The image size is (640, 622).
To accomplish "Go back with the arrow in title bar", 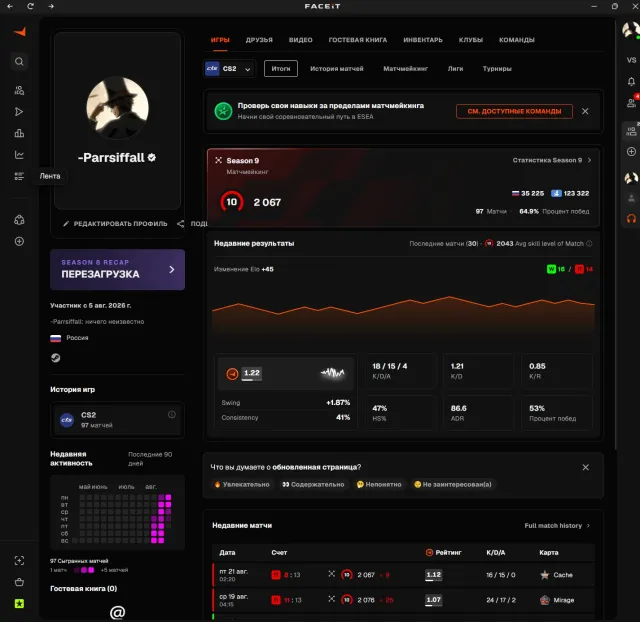I will (10, 6).
